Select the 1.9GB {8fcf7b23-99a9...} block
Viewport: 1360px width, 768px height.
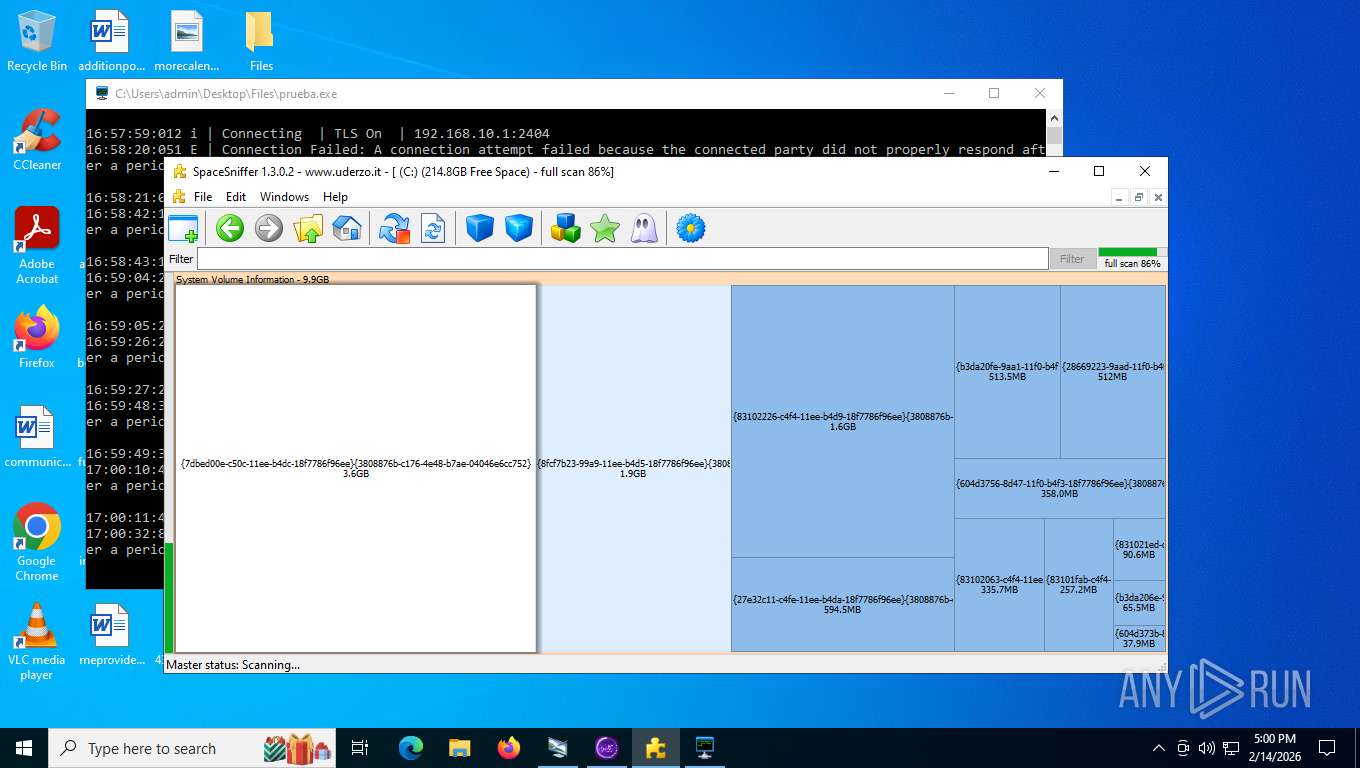pos(634,468)
